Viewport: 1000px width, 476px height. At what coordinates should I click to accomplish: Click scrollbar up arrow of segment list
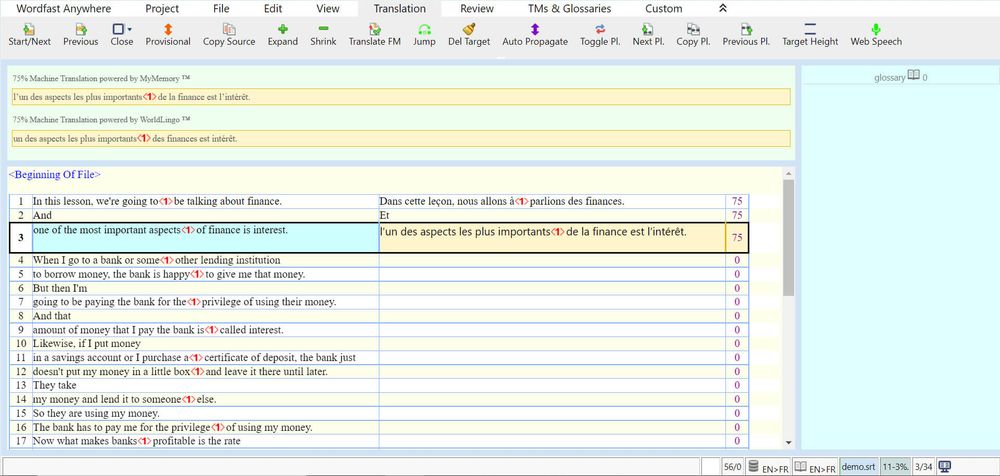point(789,174)
